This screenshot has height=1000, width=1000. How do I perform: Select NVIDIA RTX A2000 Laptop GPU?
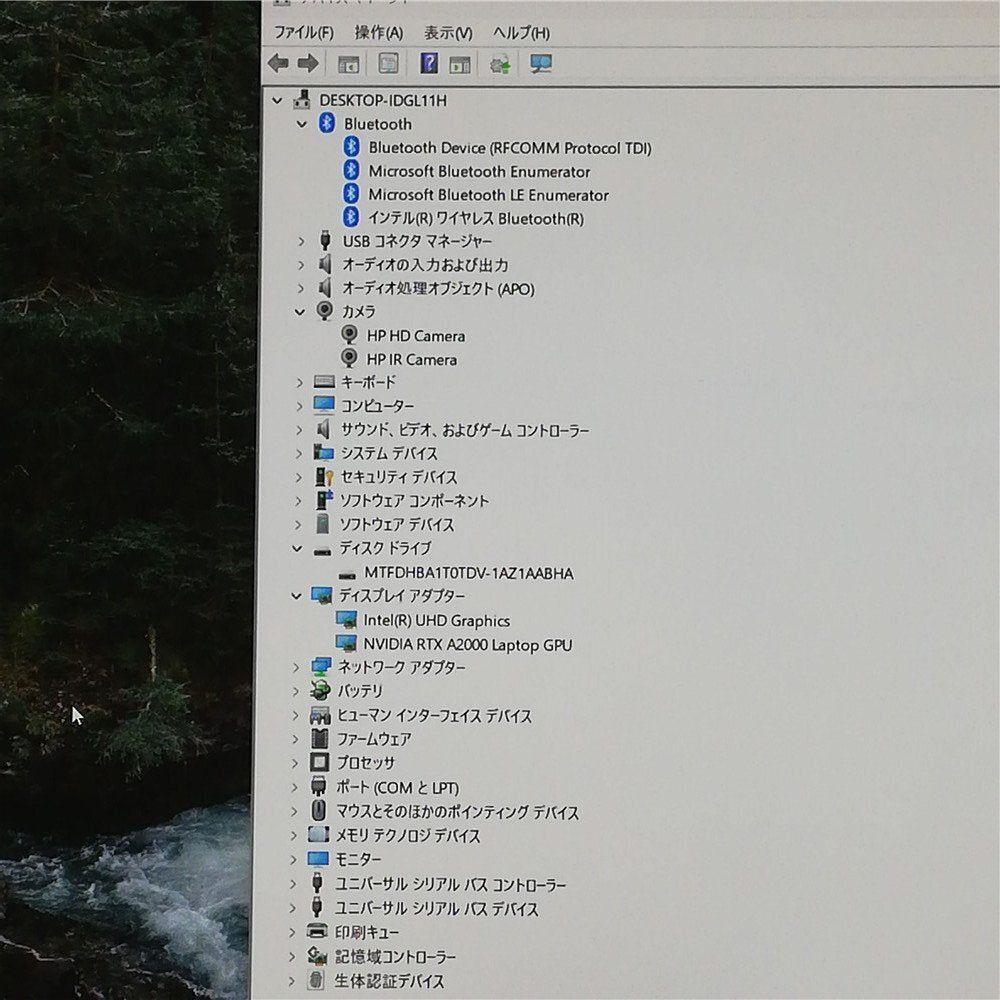tap(467, 645)
